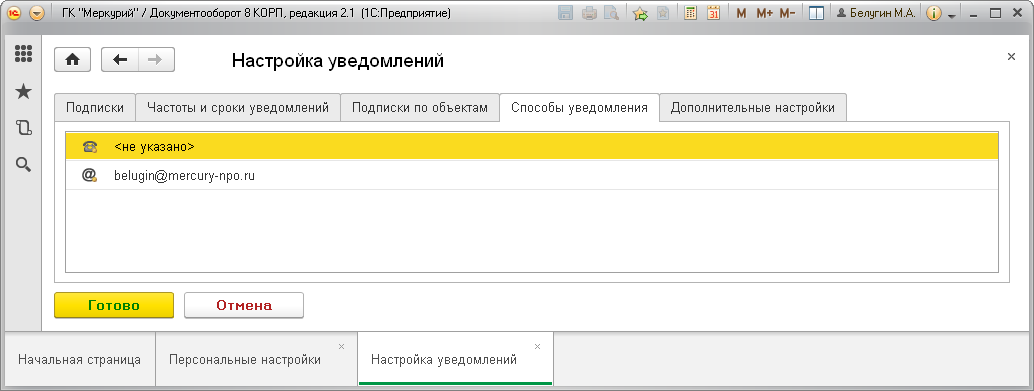Click the Save diskette icon in title bar
Screen dimensions: 1034x391
[x=565, y=13]
